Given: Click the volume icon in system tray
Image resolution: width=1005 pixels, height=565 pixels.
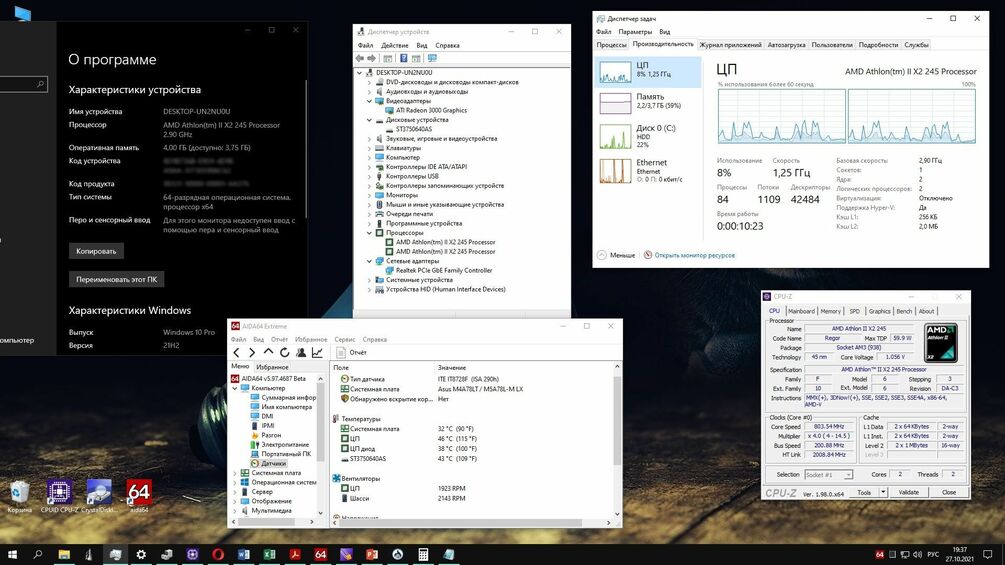Looking at the screenshot, I should click(x=917, y=555).
